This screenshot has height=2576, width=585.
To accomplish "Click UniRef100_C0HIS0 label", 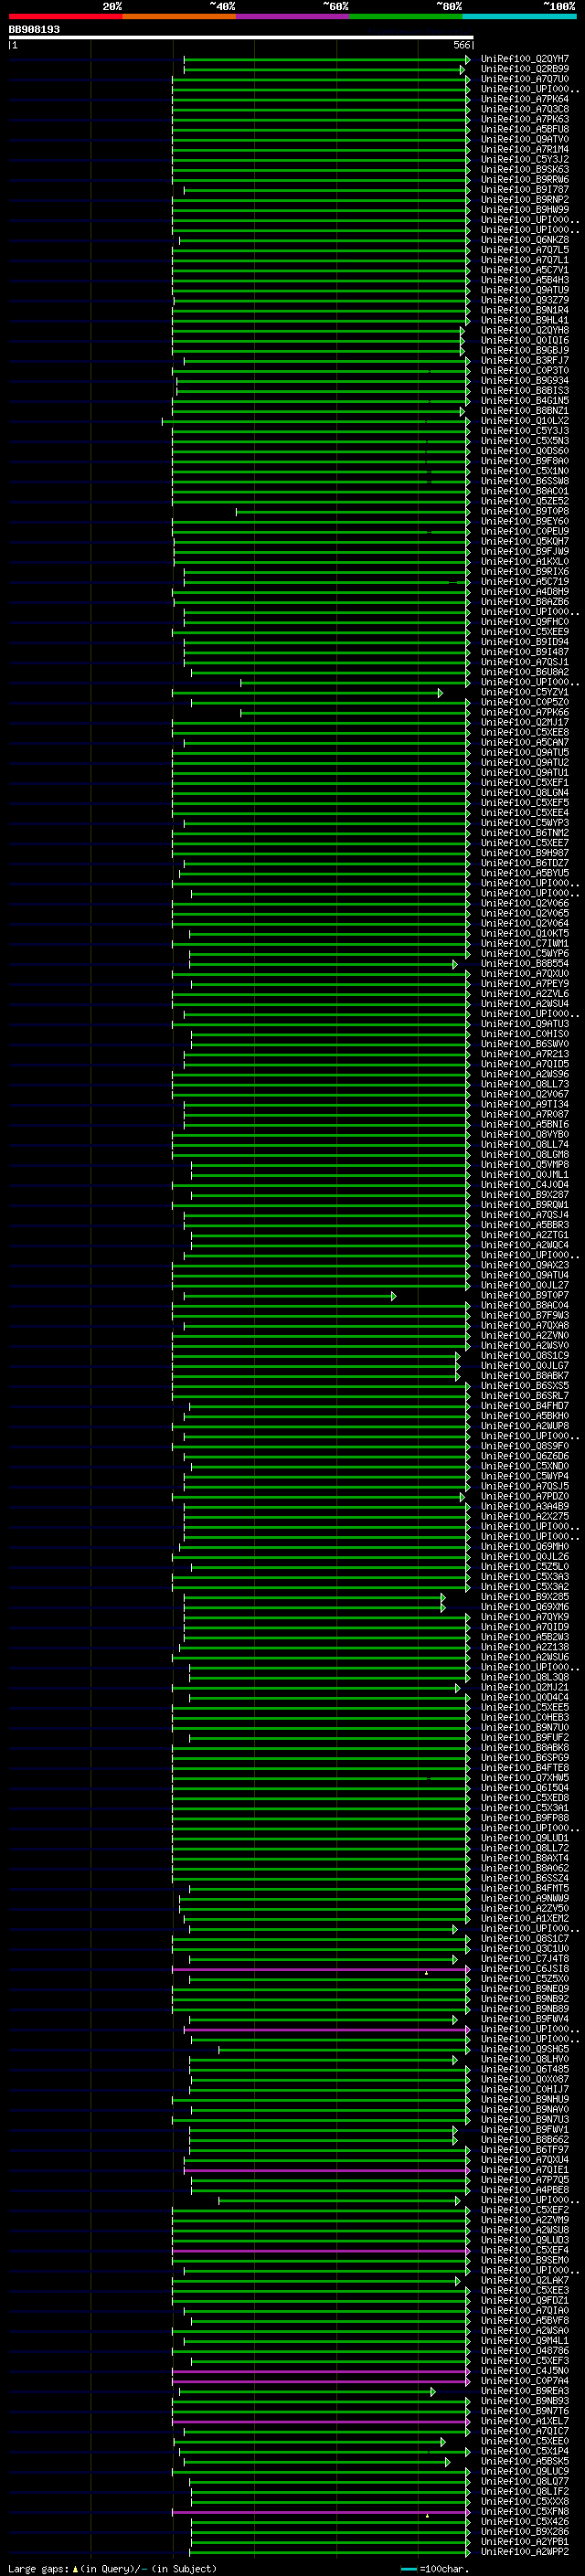I will point(525,1034).
